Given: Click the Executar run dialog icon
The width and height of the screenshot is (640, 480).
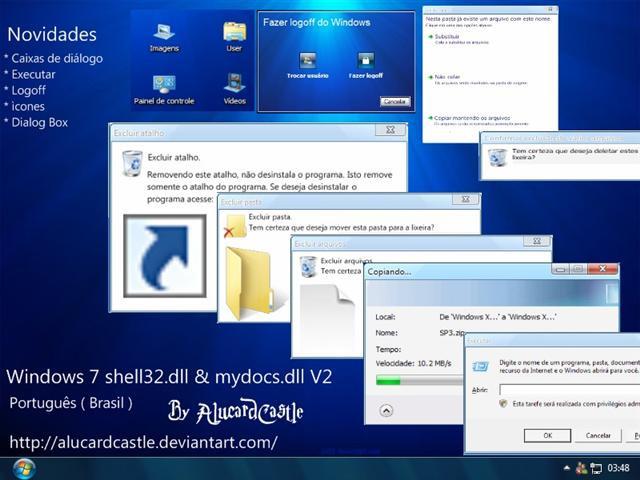Looking at the screenshot, I should tap(480, 366).
